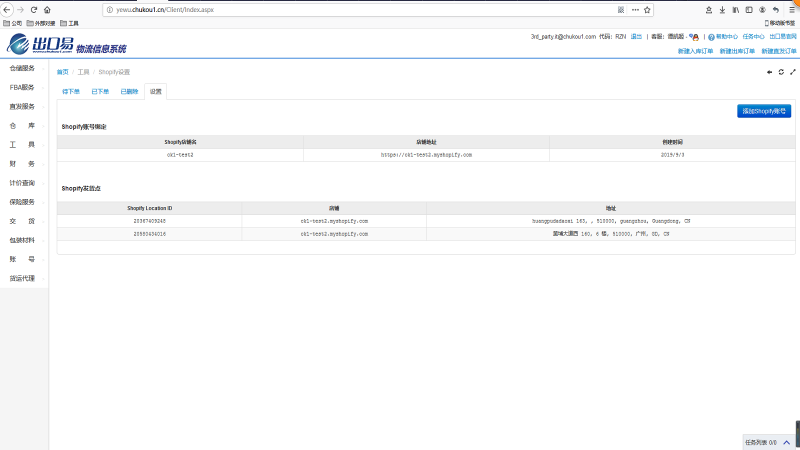Open the 工具 bookmarks folder

pyautogui.click(x=69, y=23)
